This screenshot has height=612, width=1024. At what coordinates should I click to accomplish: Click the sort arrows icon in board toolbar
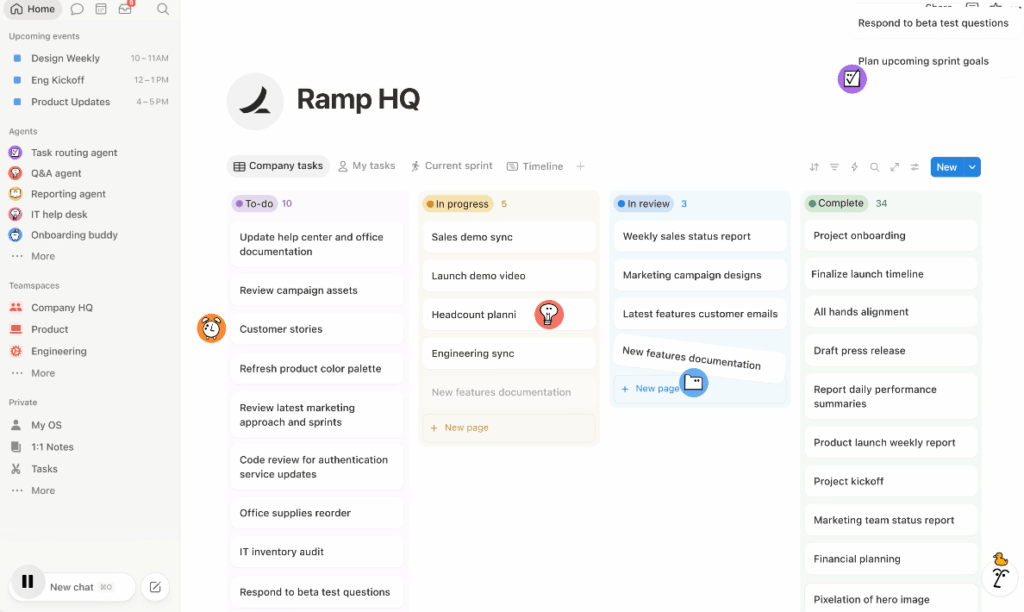tap(814, 167)
